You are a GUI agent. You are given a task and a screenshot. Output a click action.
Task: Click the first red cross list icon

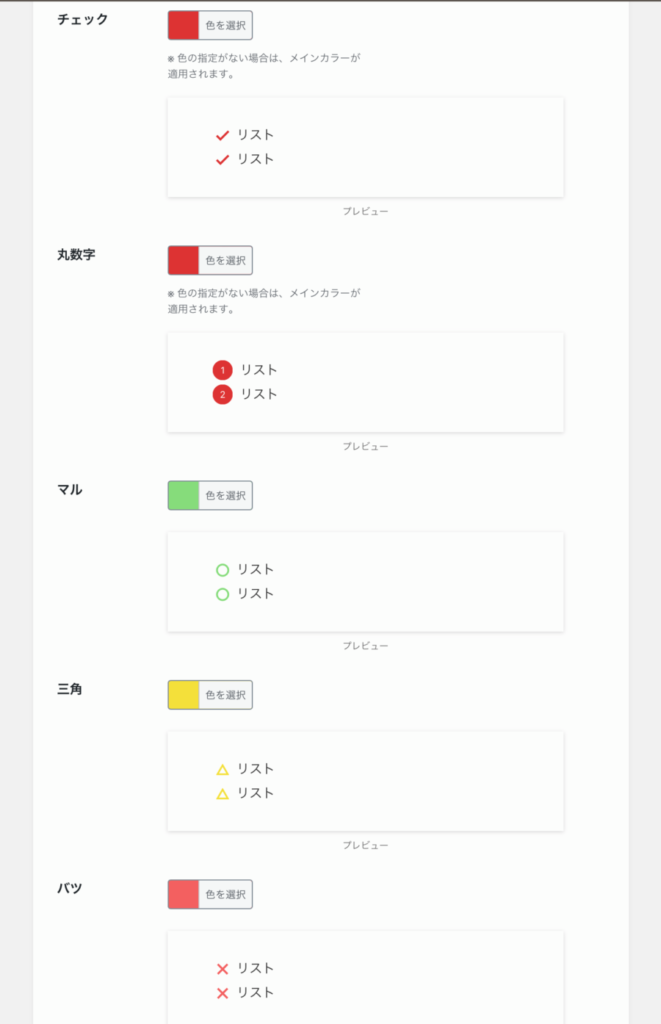(223, 969)
